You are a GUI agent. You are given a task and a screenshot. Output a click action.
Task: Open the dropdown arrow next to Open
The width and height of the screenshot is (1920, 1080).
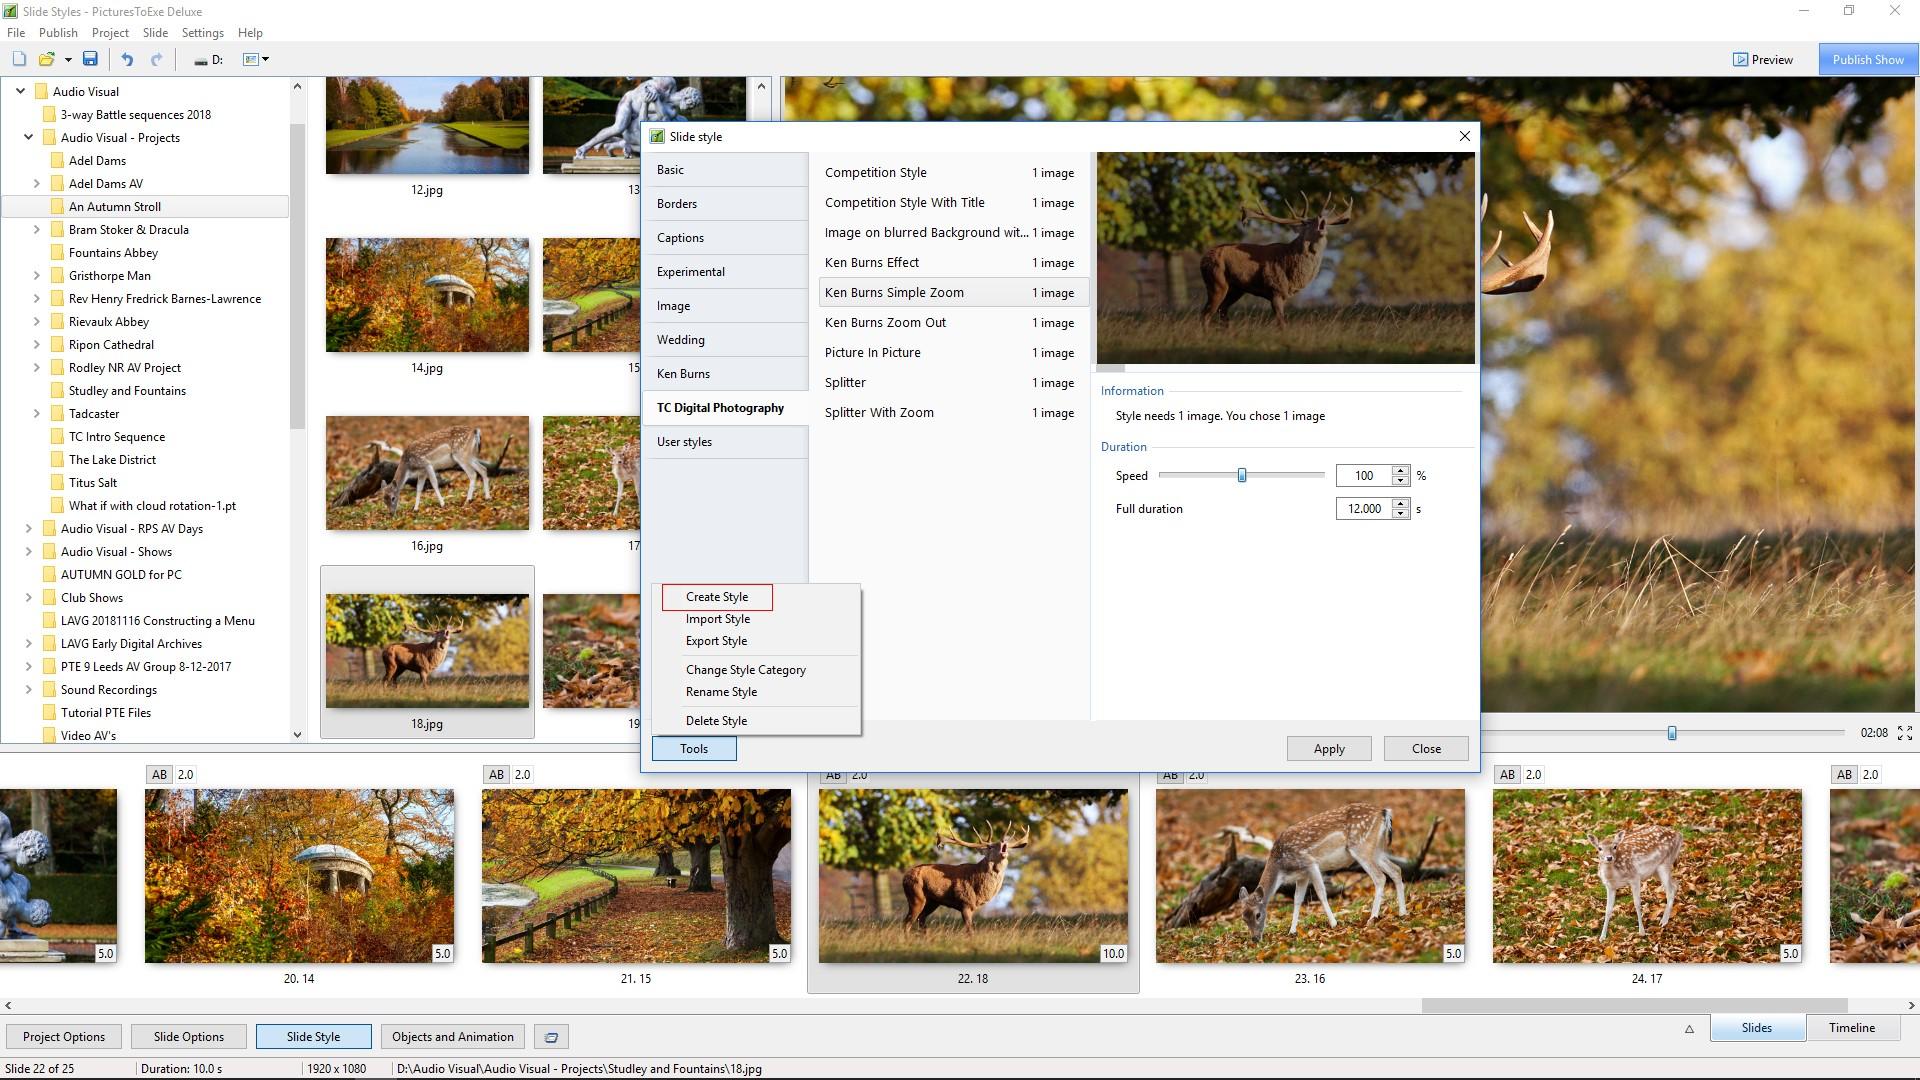coord(68,60)
